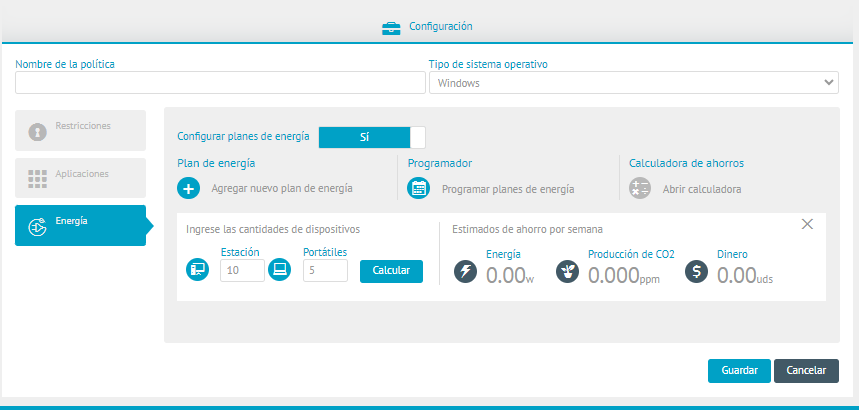
Task: Click the Tipo de sistema operativo label
Action: (488, 64)
